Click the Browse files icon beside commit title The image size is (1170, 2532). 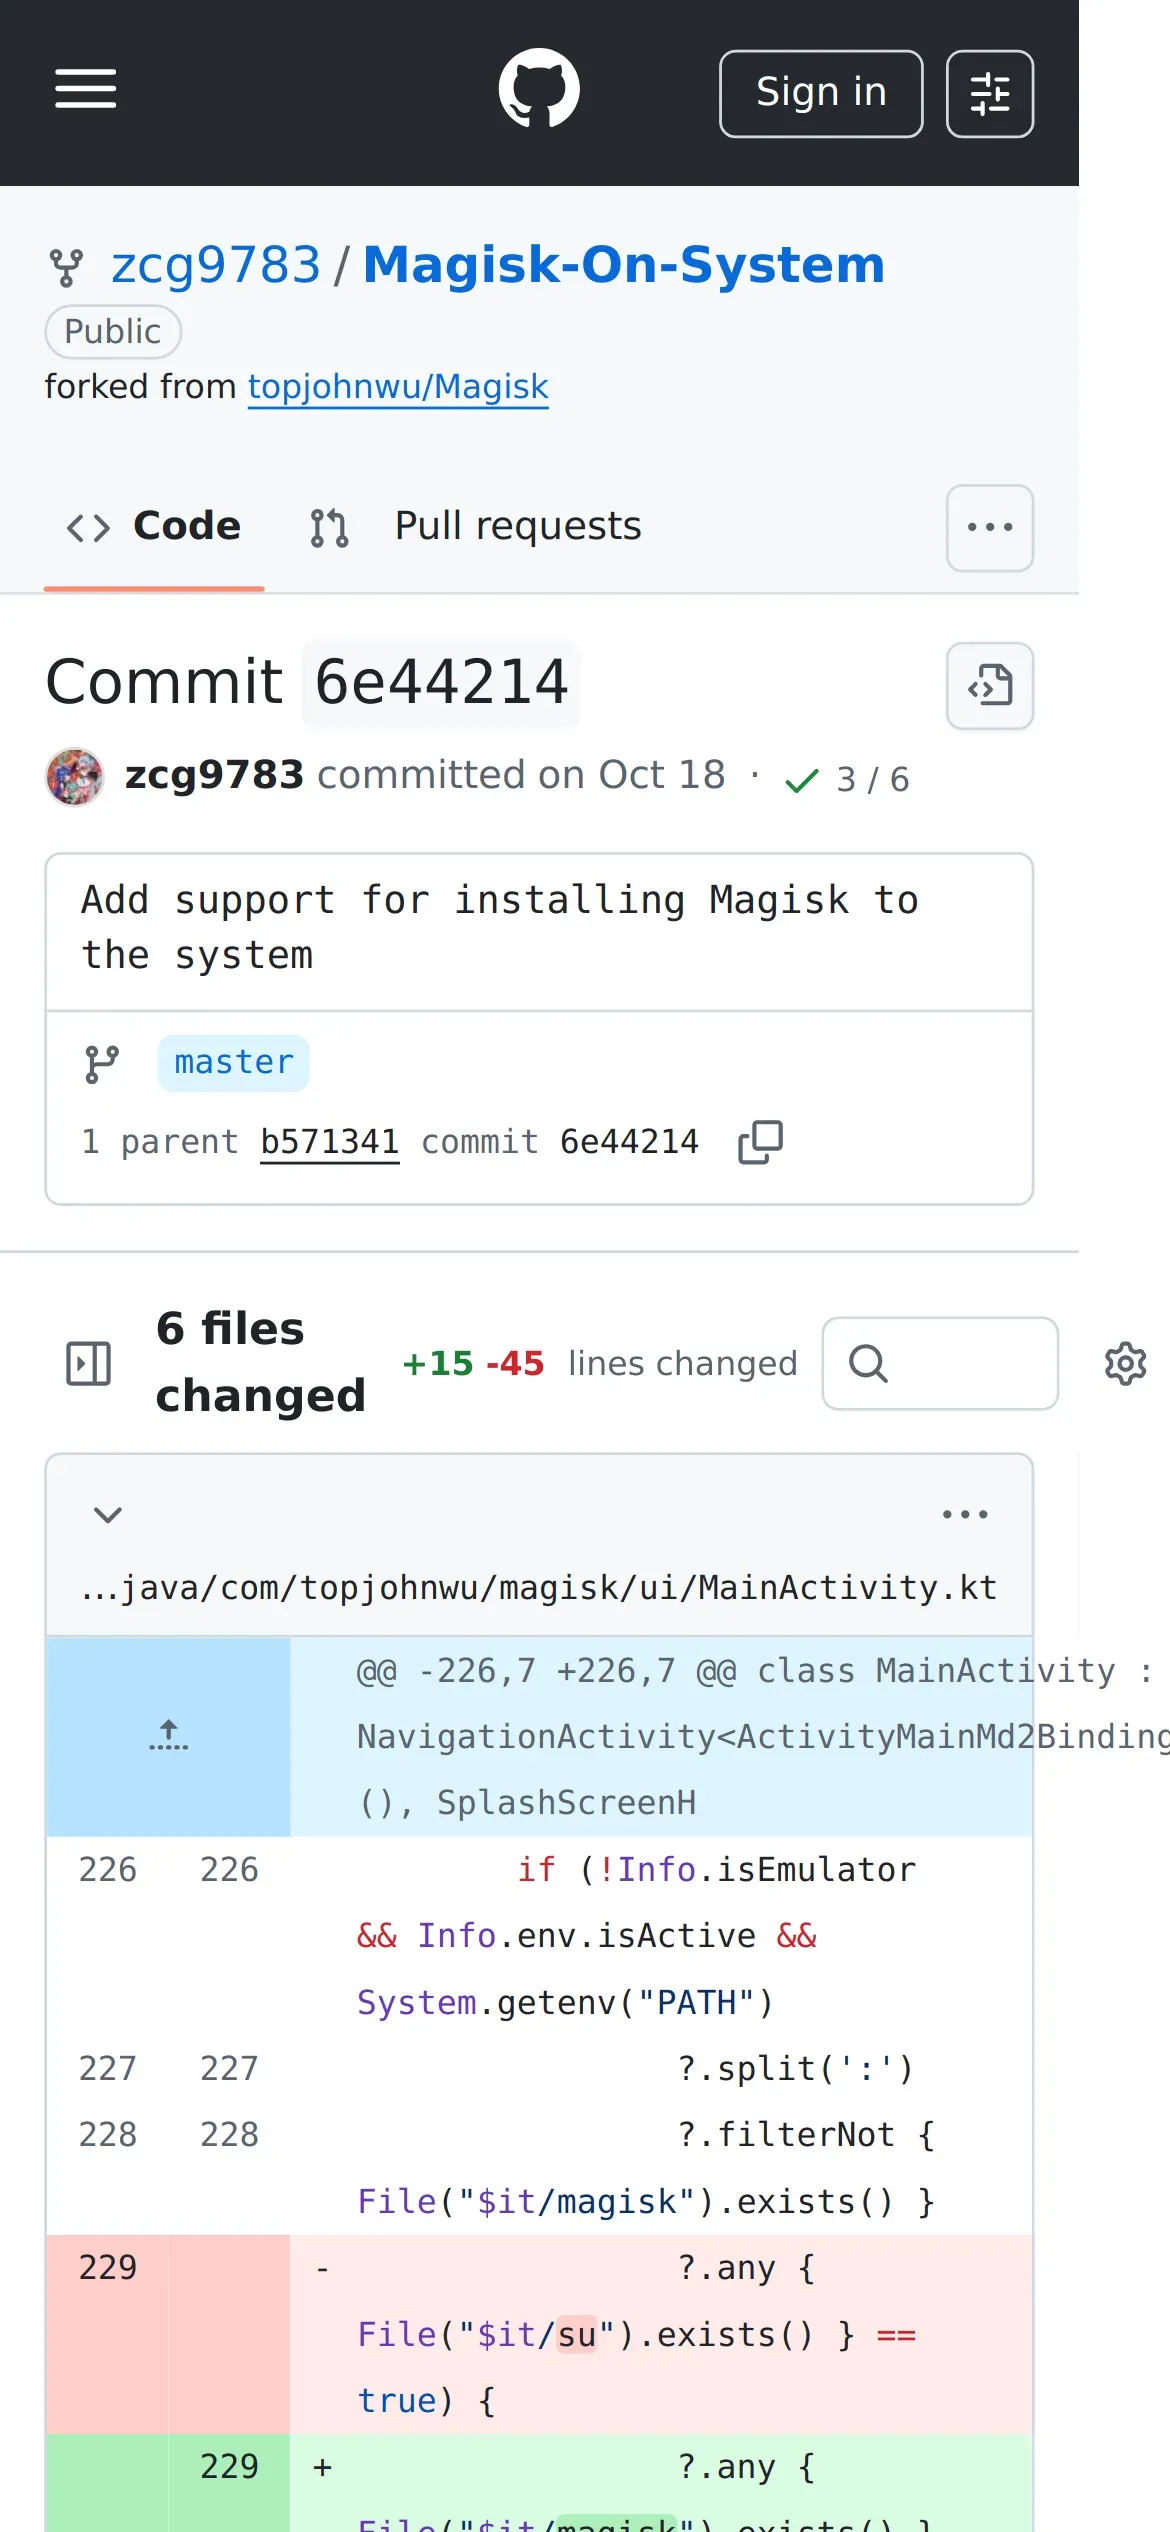click(990, 686)
